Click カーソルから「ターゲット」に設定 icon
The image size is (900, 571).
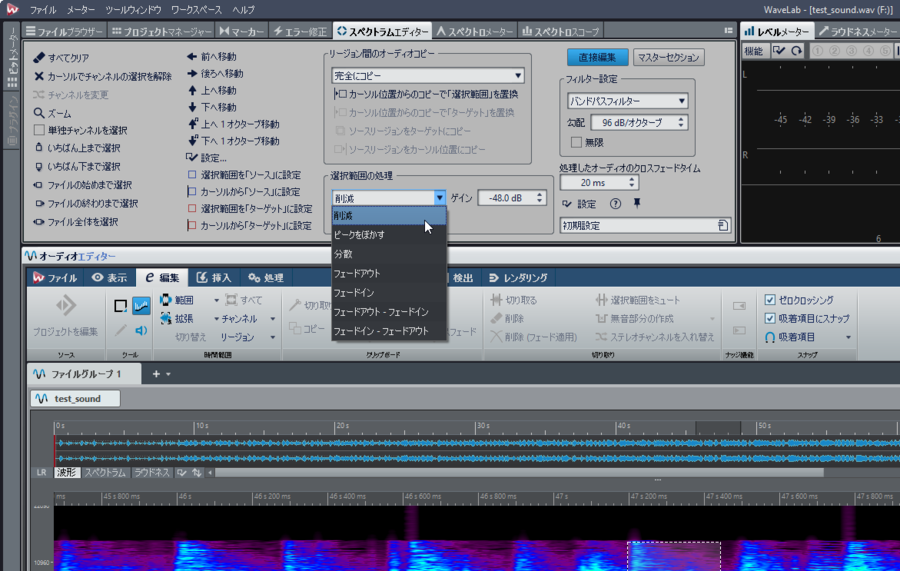click(x=192, y=226)
